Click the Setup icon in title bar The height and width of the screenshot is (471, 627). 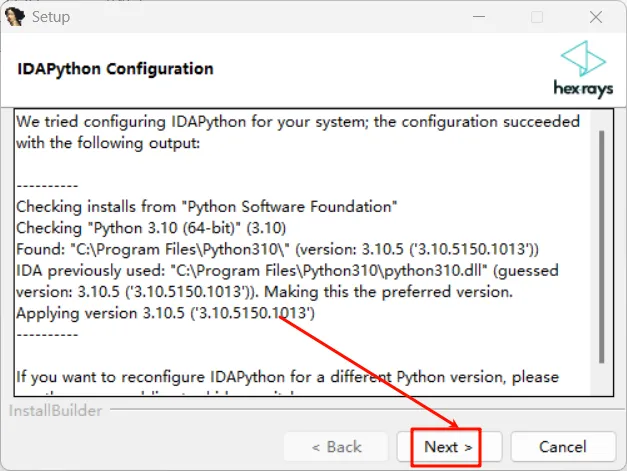(x=15, y=16)
